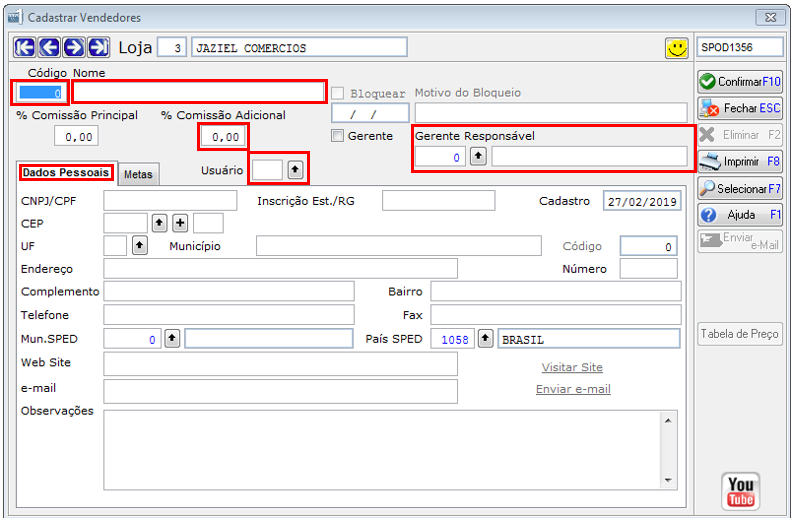Focus the UF input field
793x520 pixels.
pyautogui.click(x=115, y=246)
